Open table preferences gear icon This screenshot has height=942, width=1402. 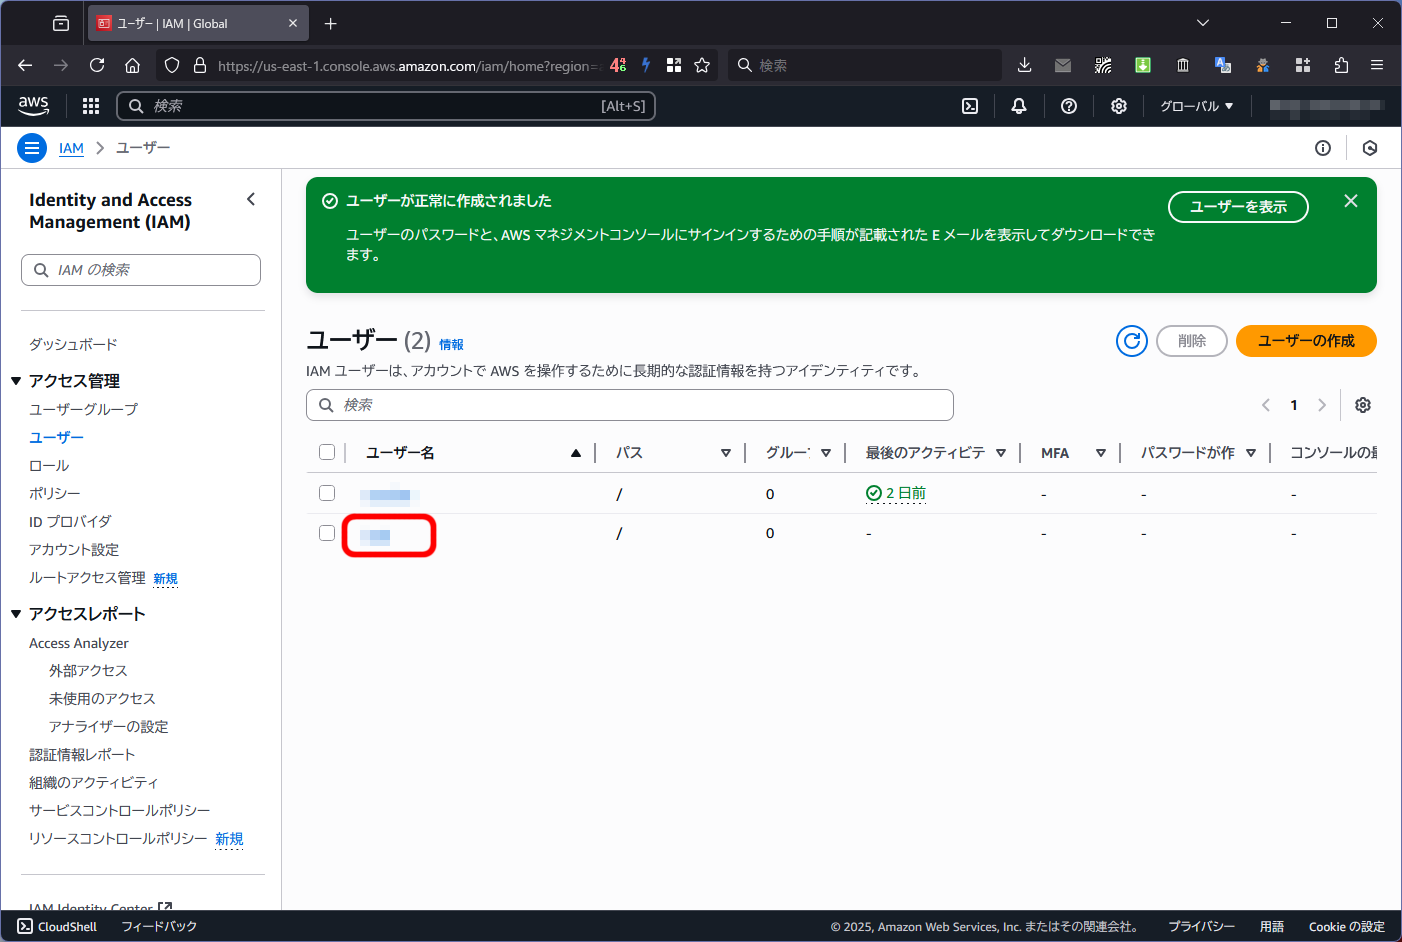click(1363, 405)
